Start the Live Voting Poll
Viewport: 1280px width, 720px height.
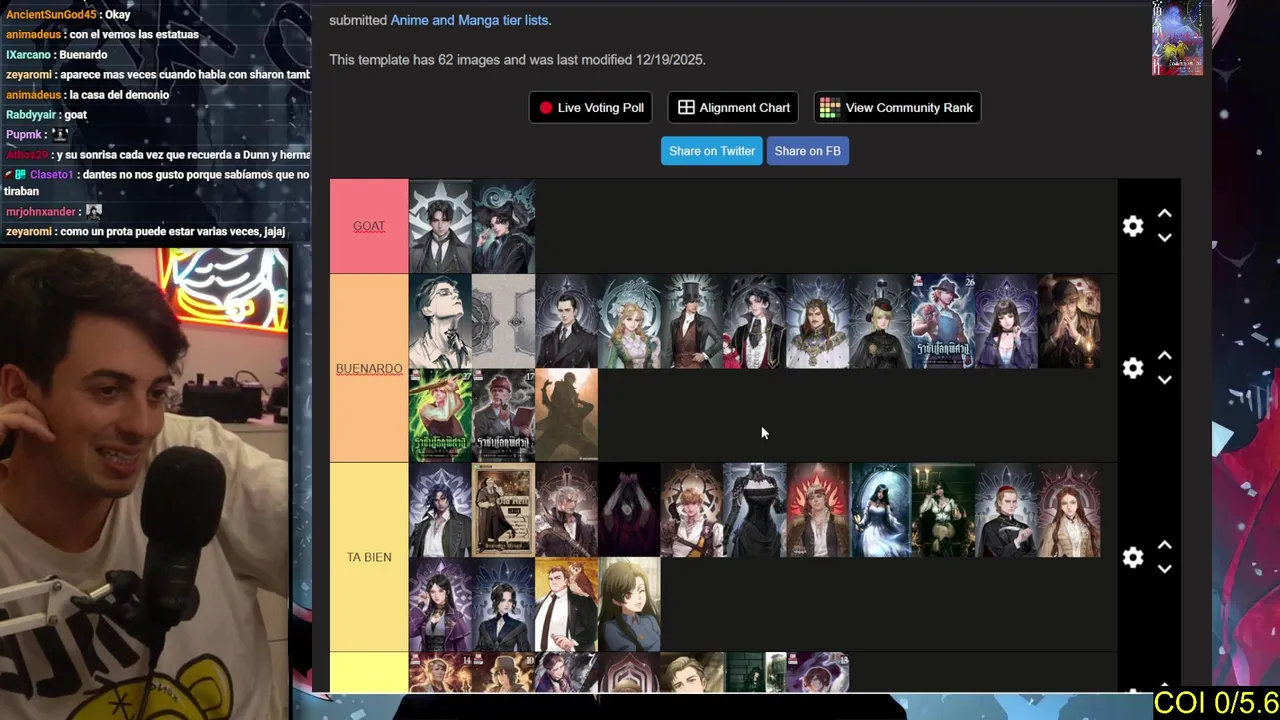click(x=591, y=107)
